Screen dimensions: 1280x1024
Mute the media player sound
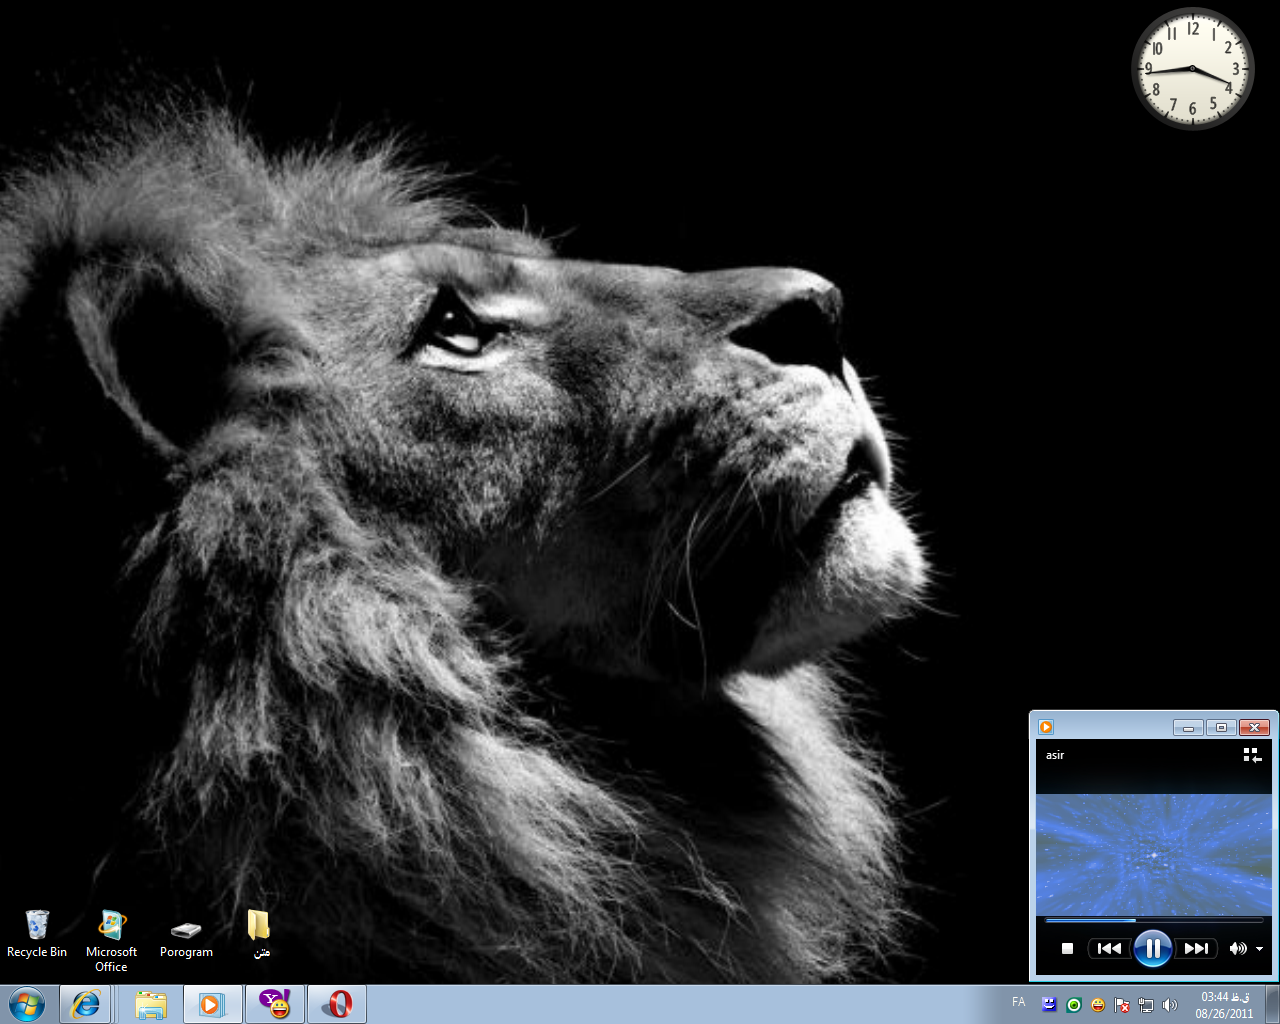(x=1238, y=948)
